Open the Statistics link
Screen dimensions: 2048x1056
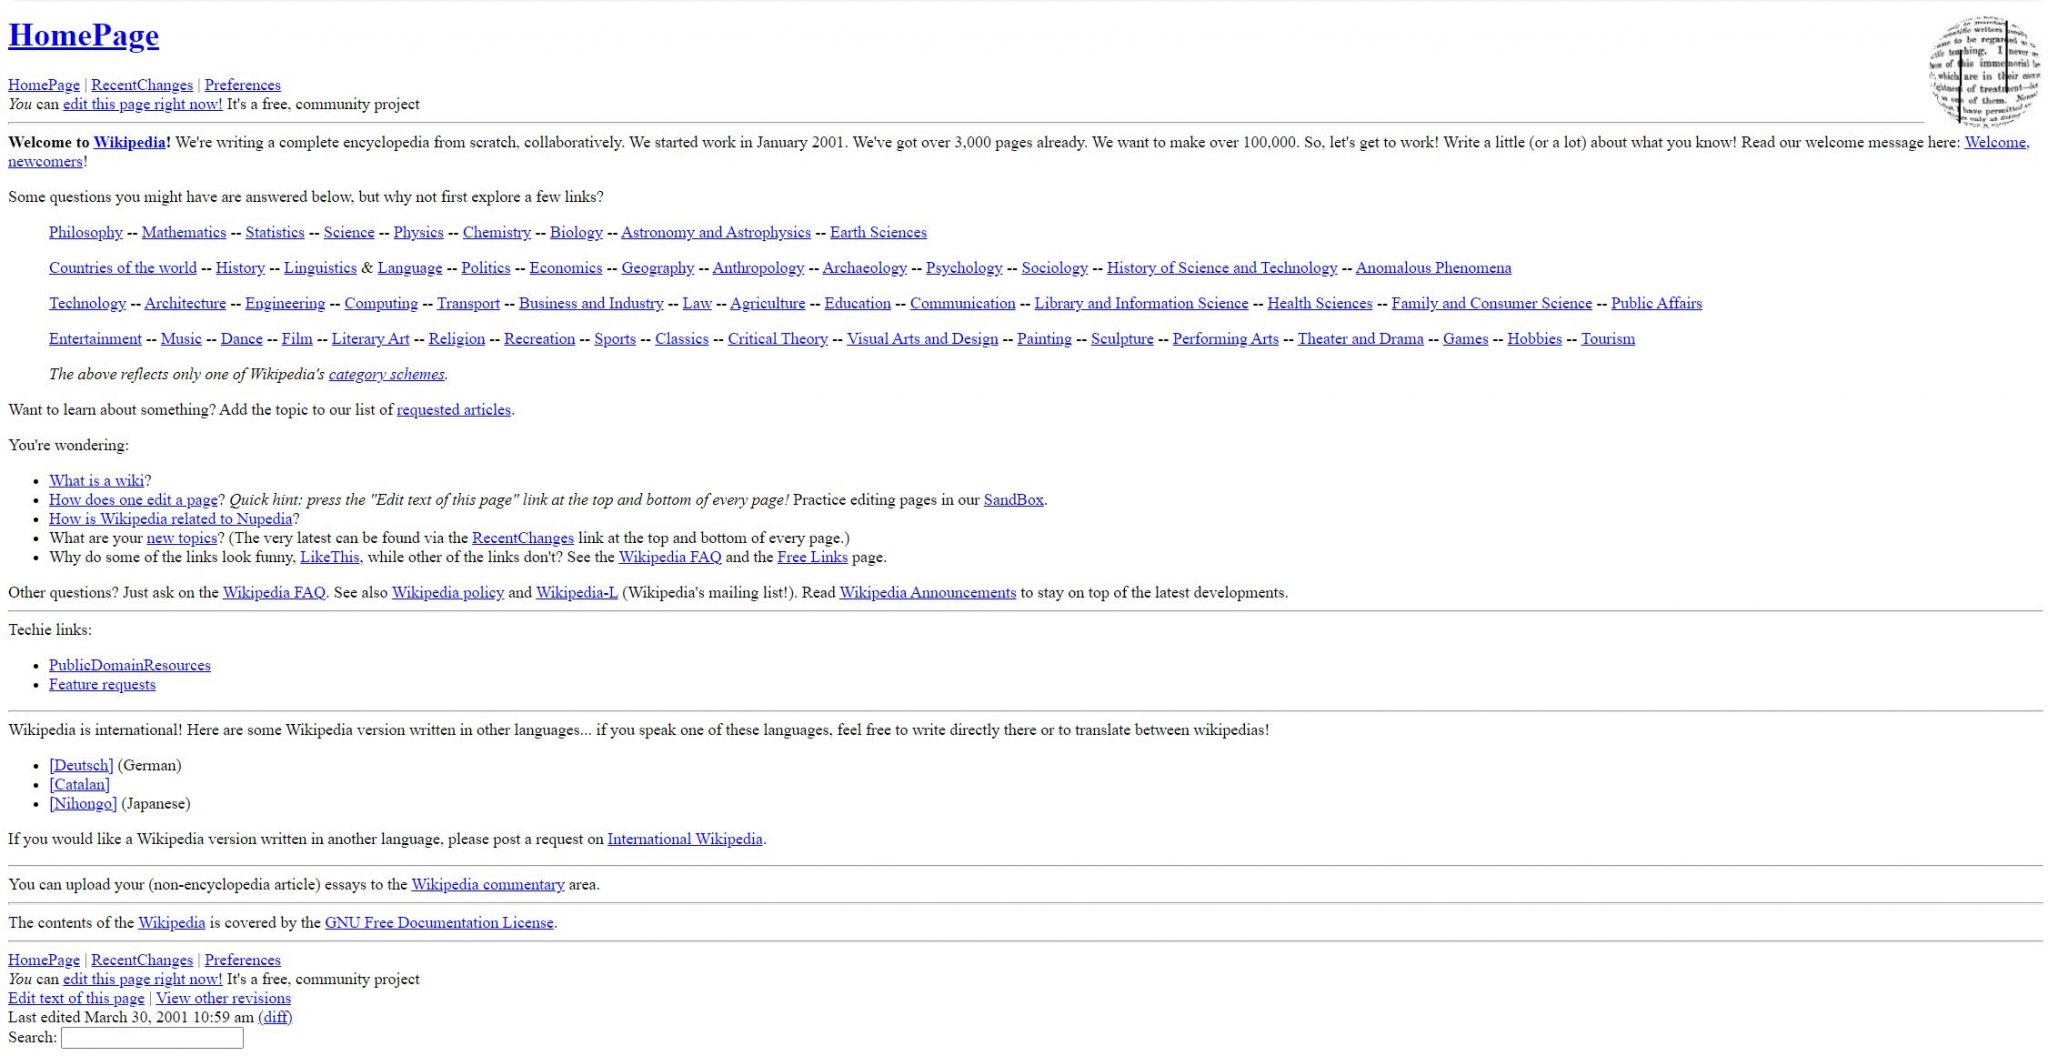tap(275, 232)
